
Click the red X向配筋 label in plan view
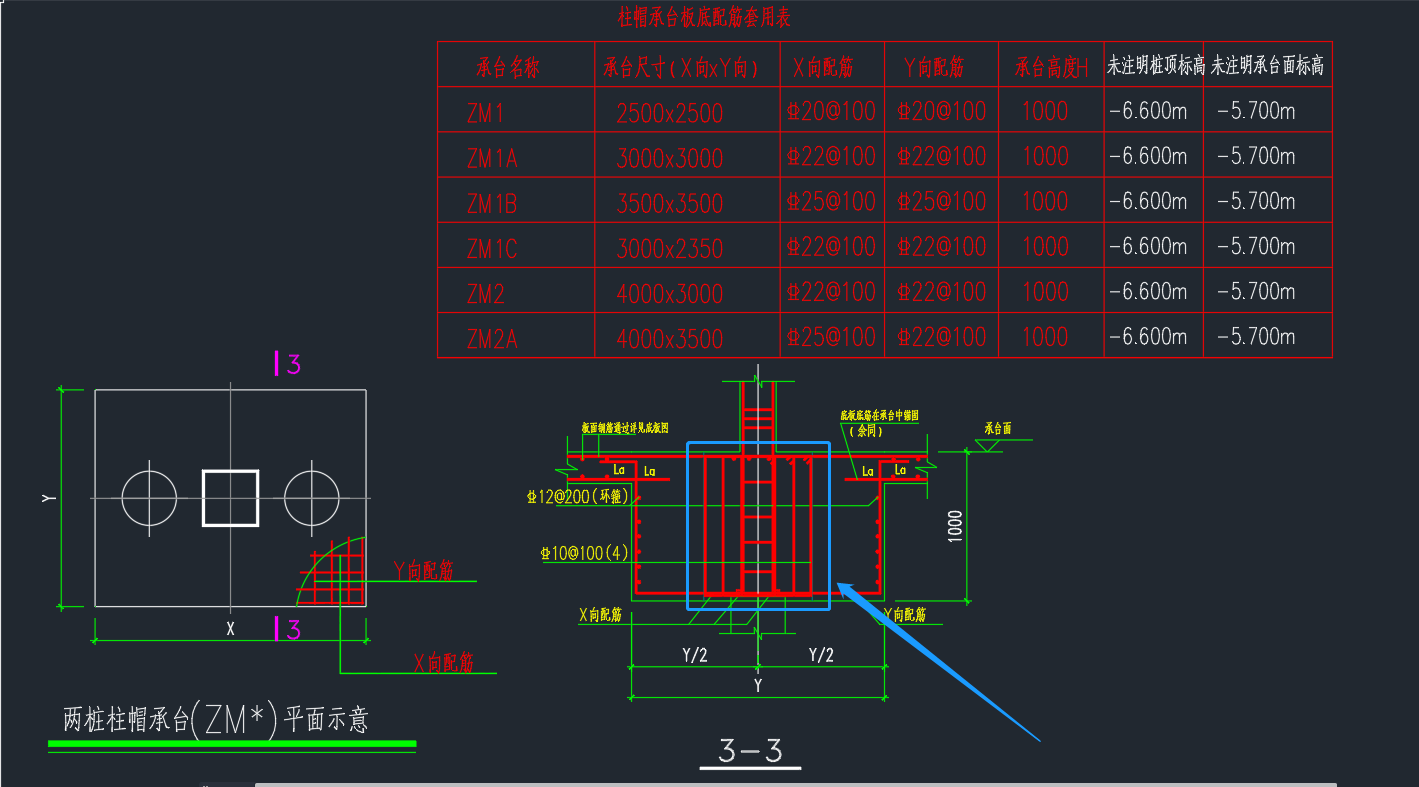pyautogui.click(x=443, y=662)
